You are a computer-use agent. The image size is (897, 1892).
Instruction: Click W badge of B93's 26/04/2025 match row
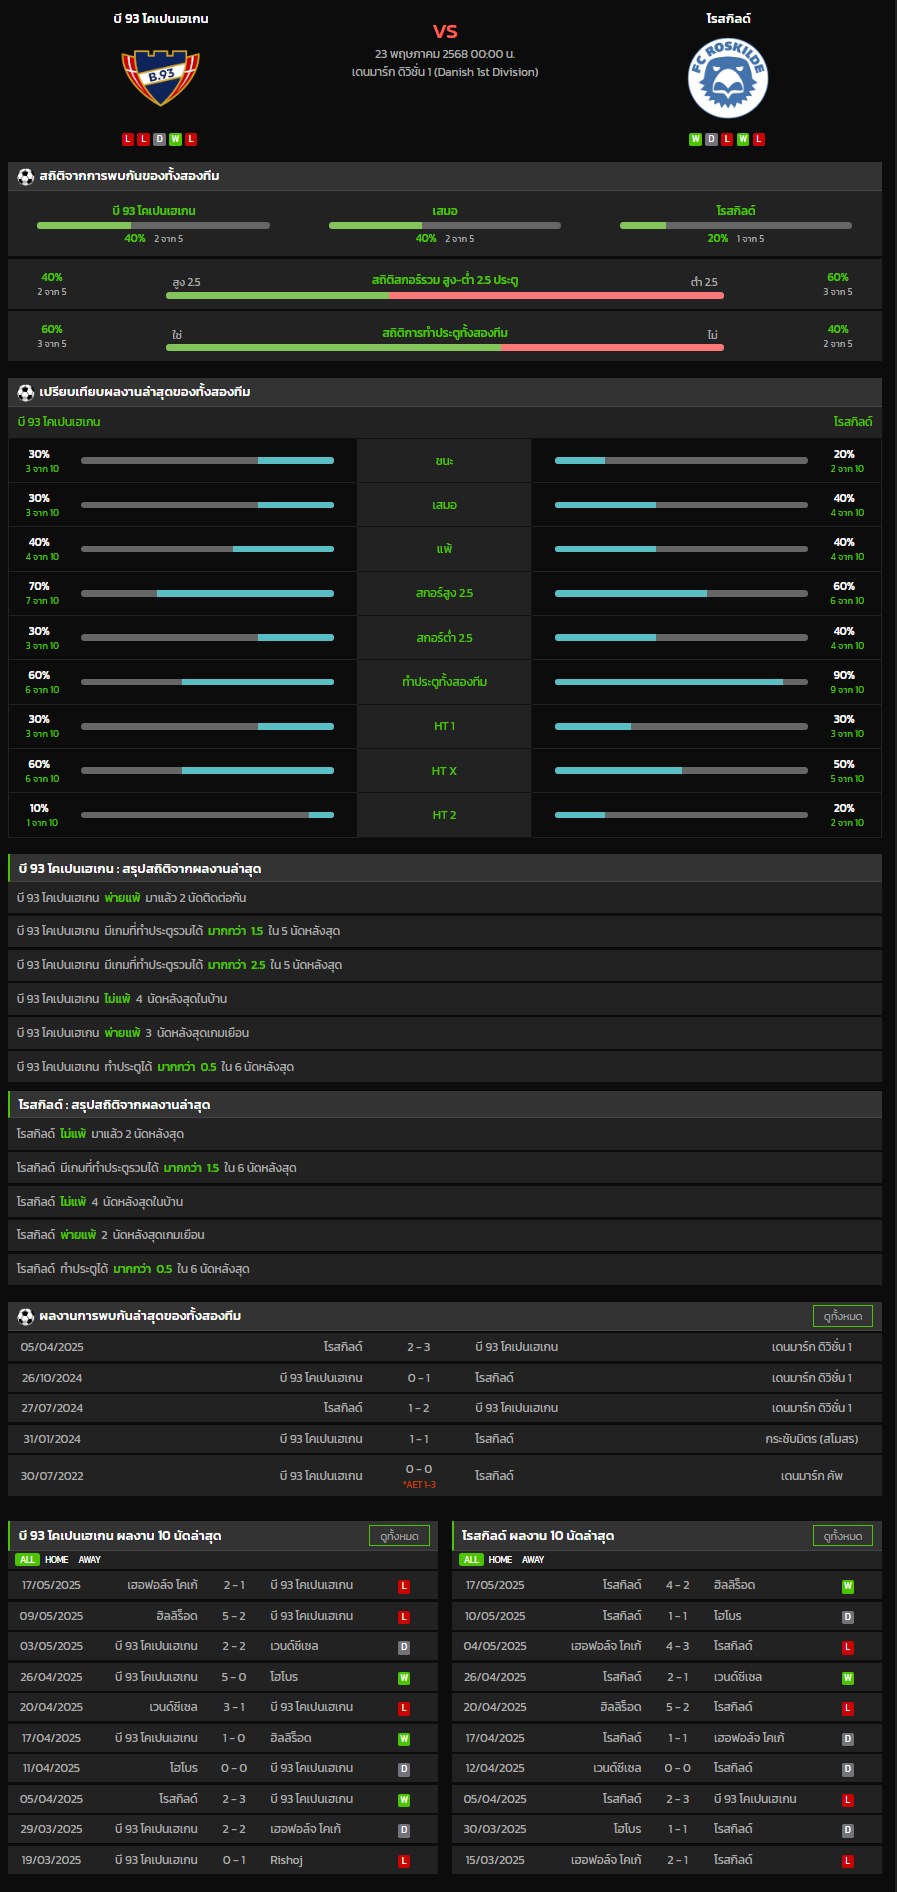(404, 1678)
